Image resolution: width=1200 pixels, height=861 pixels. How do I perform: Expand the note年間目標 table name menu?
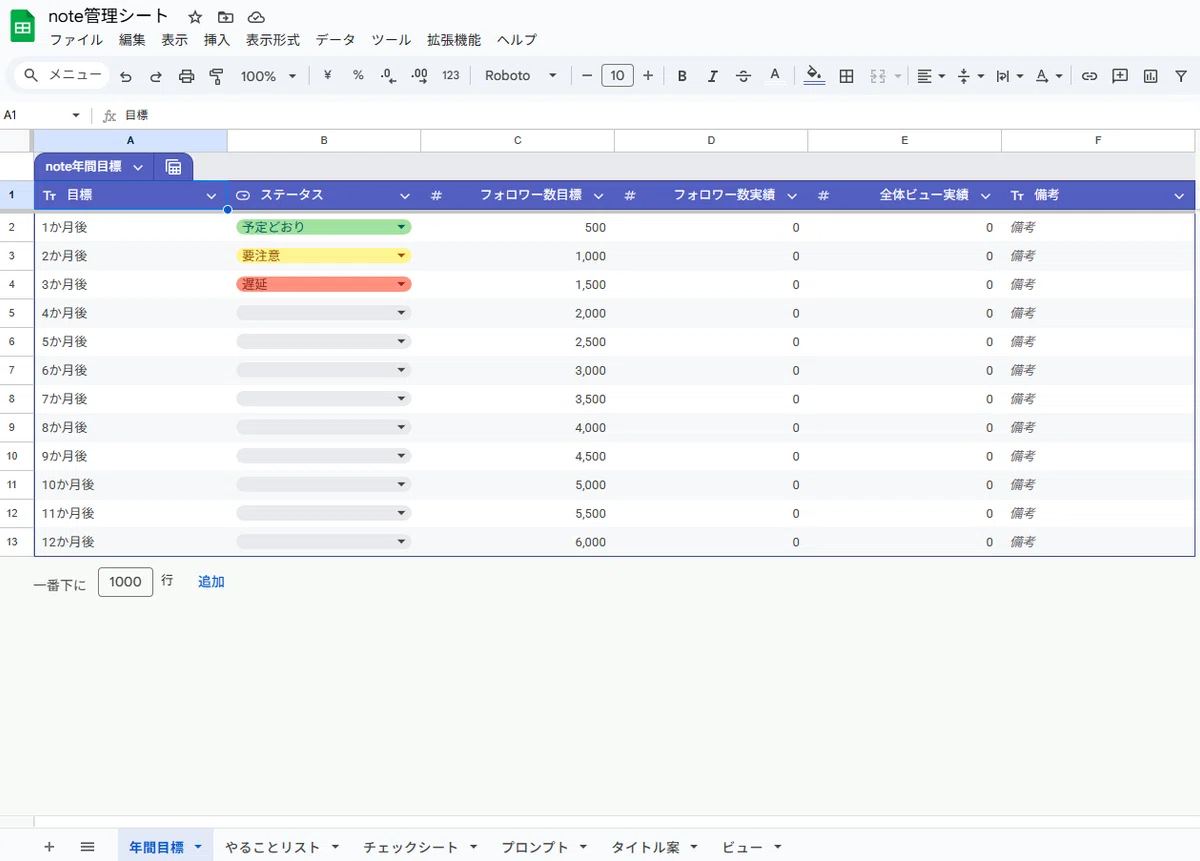pos(138,167)
